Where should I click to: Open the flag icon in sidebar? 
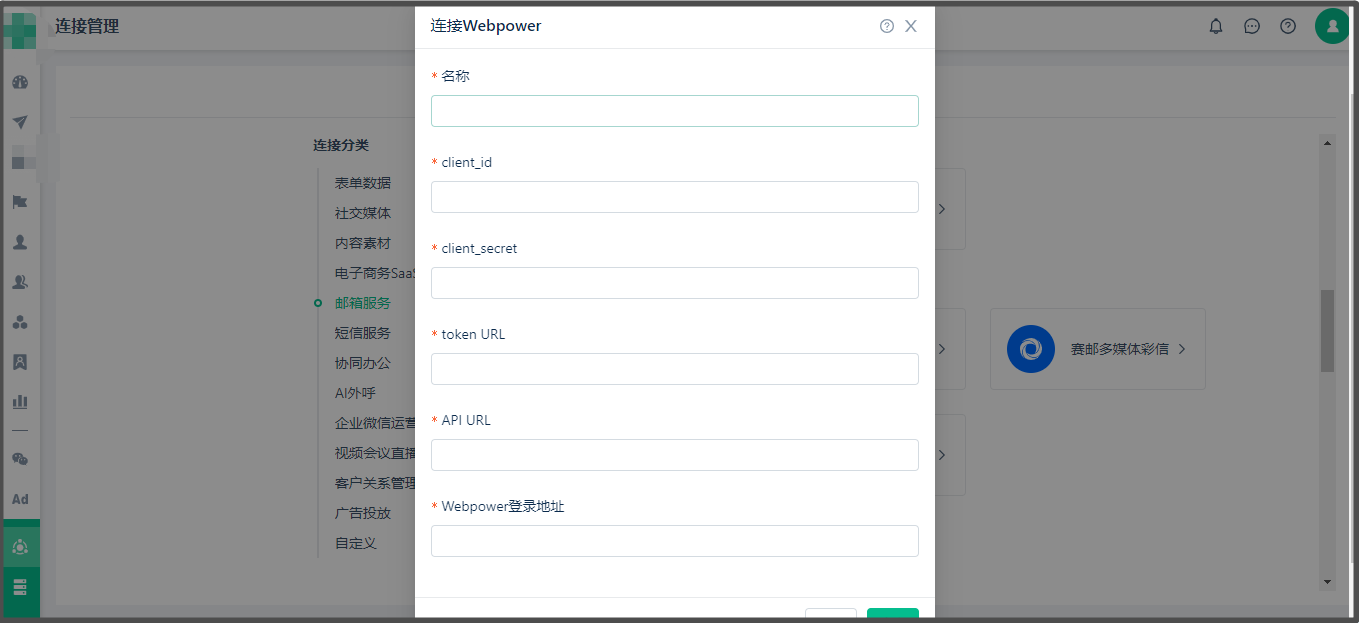(20, 202)
